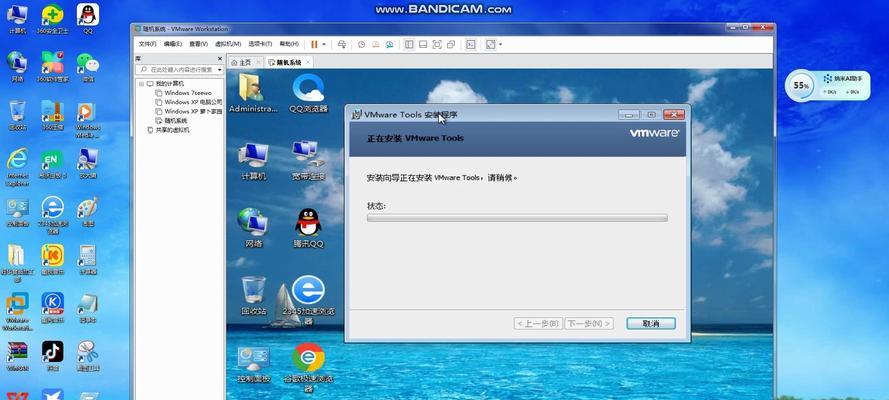Click the 取消 button in VMware Tools installer

coord(651,324)
